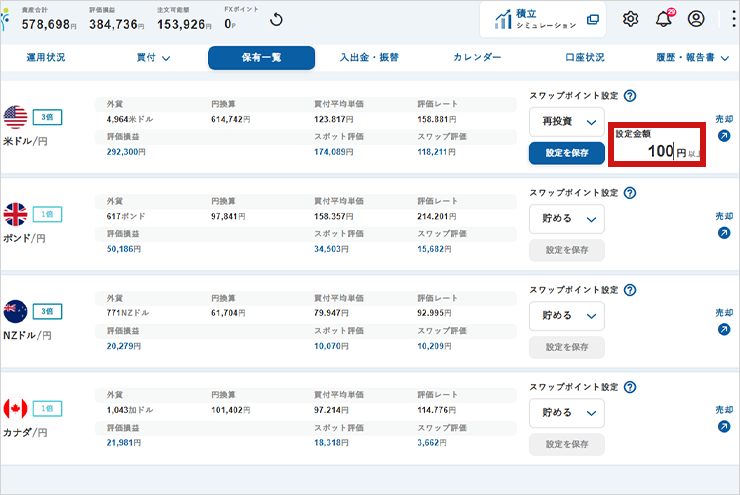Click the 評価損益 value 20,279円

124,346
